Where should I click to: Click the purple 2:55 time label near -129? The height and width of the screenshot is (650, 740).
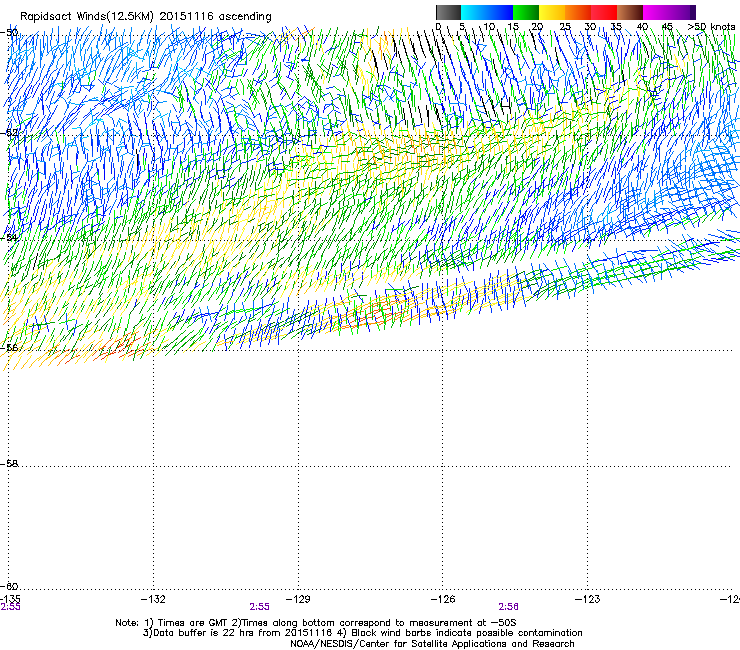click(x=260, y=607)
